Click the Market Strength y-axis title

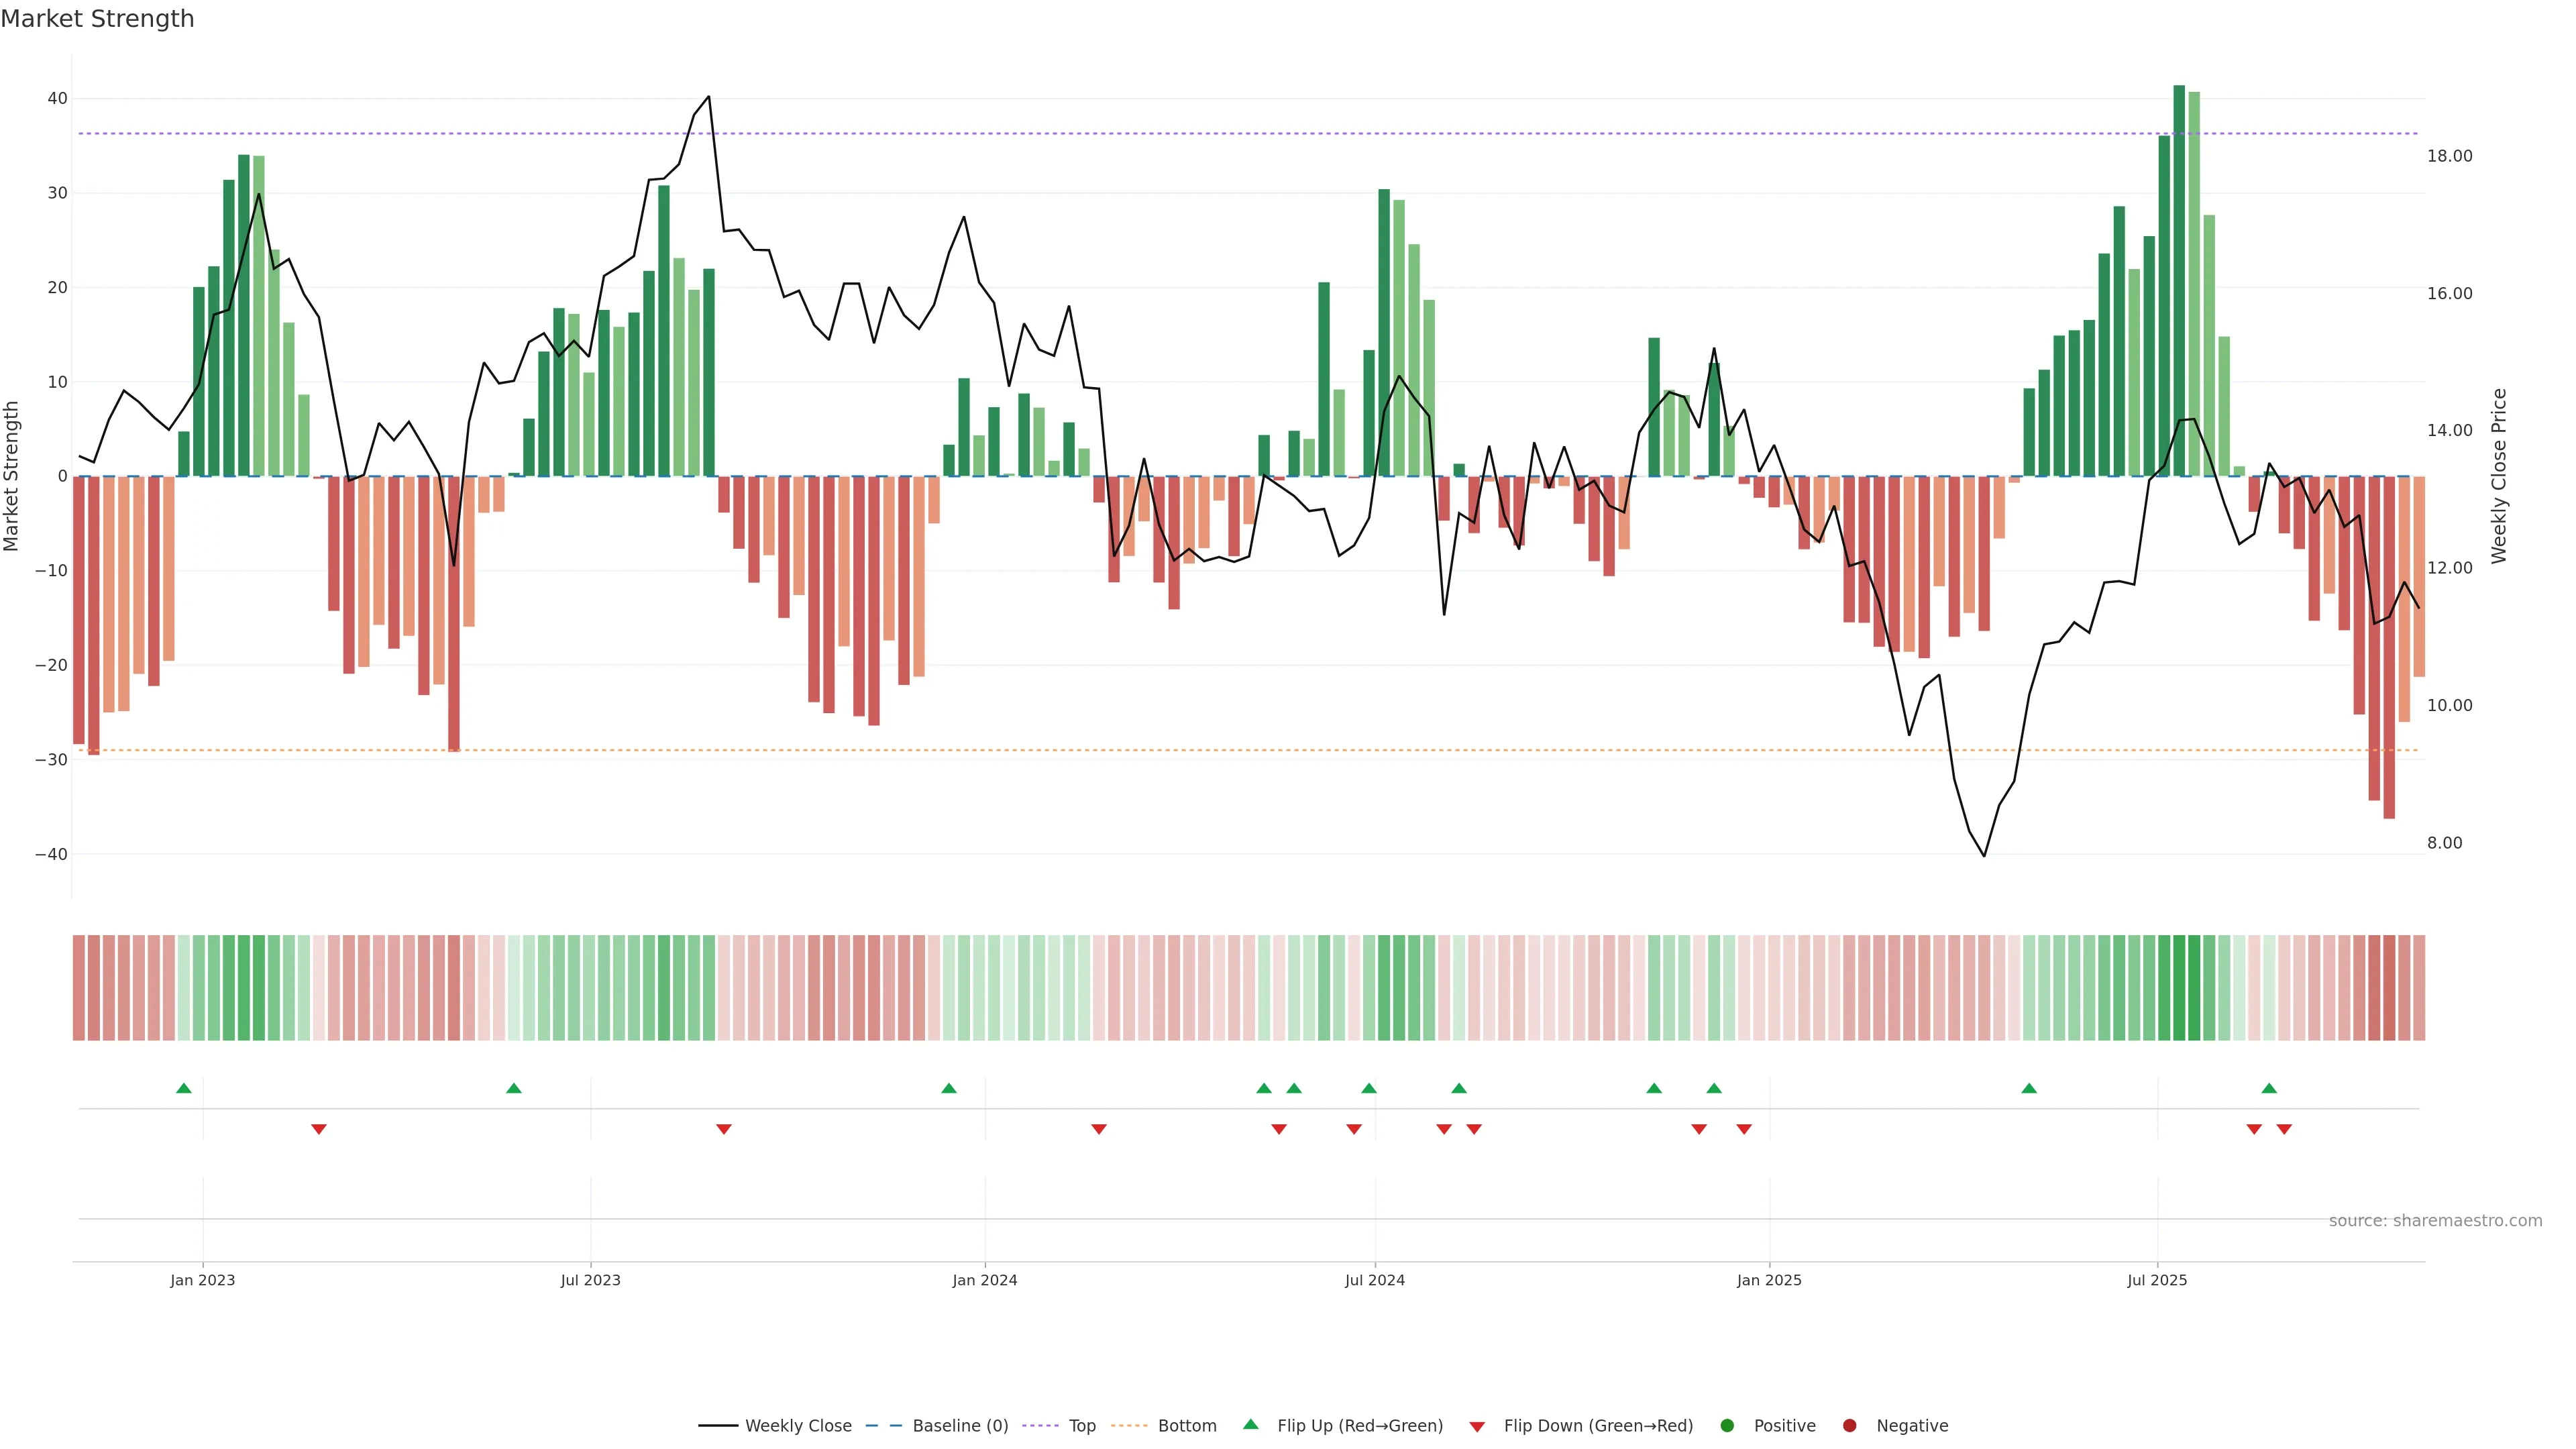click(12, 476)
